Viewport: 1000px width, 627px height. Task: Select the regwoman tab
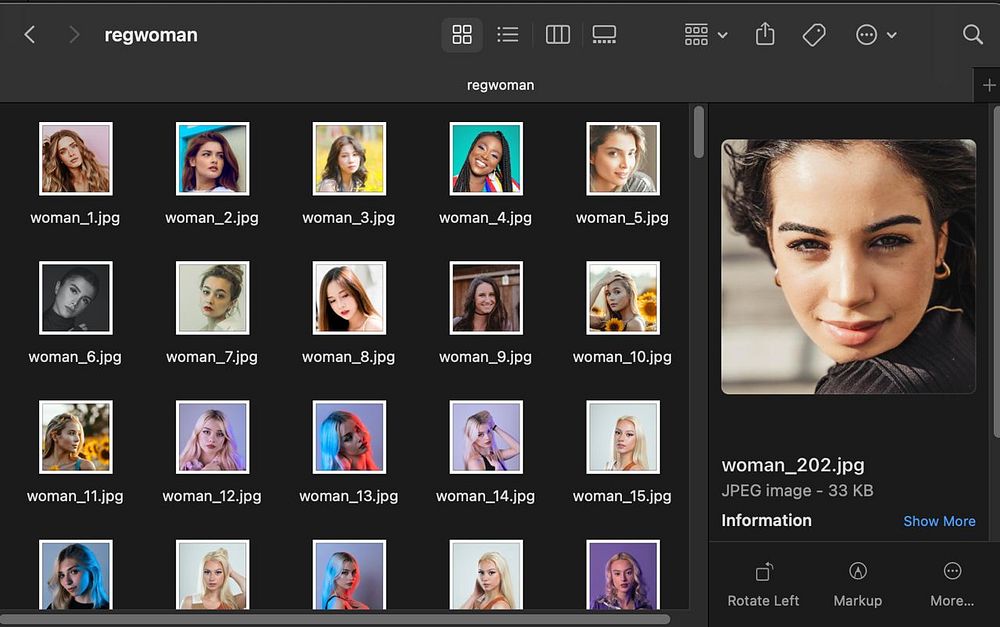(x=500, y=85)
